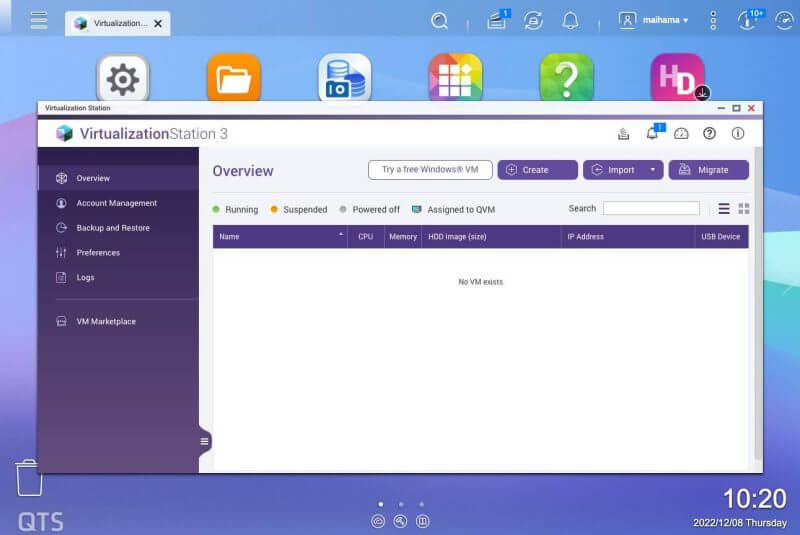Open Account Management in sidebar
Viewport: 800px width, 535px height.
(x=118, y=203)
